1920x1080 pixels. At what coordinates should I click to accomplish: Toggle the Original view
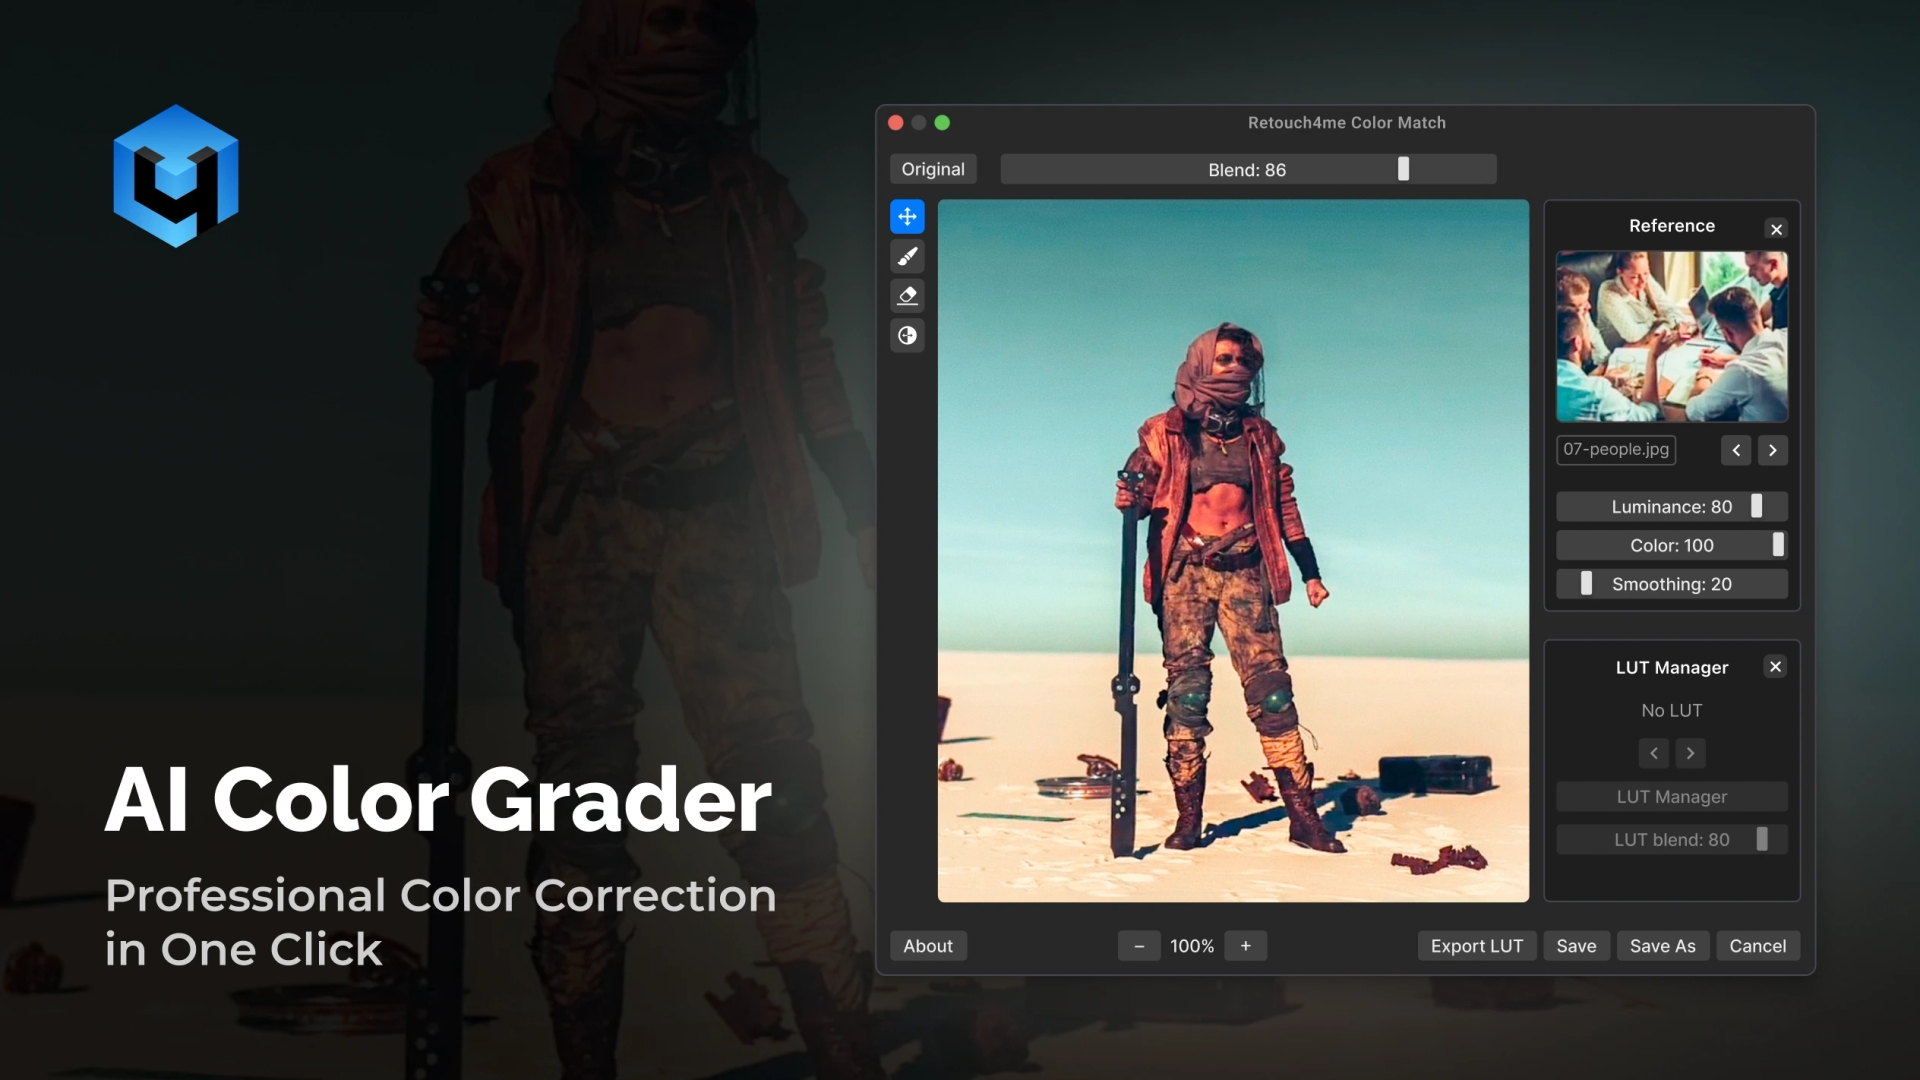pyautogui.click(x=932, y=168)
